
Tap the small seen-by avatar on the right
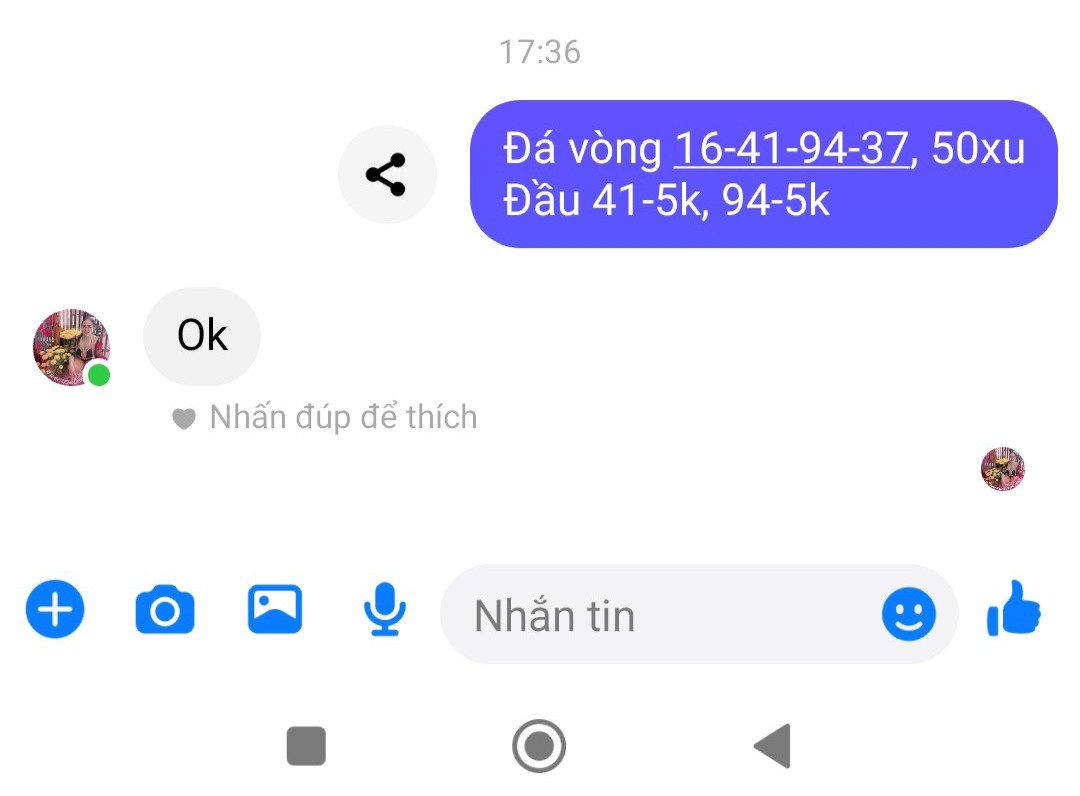(1002, 469)
